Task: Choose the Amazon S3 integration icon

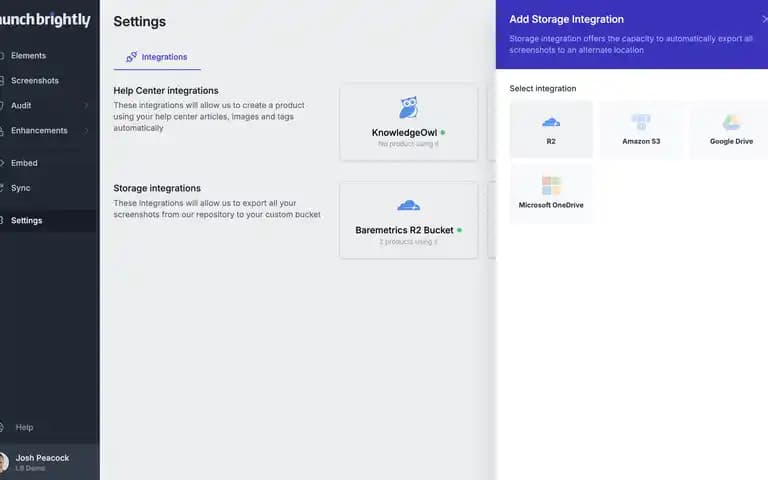Action: (x=641, y=121)
